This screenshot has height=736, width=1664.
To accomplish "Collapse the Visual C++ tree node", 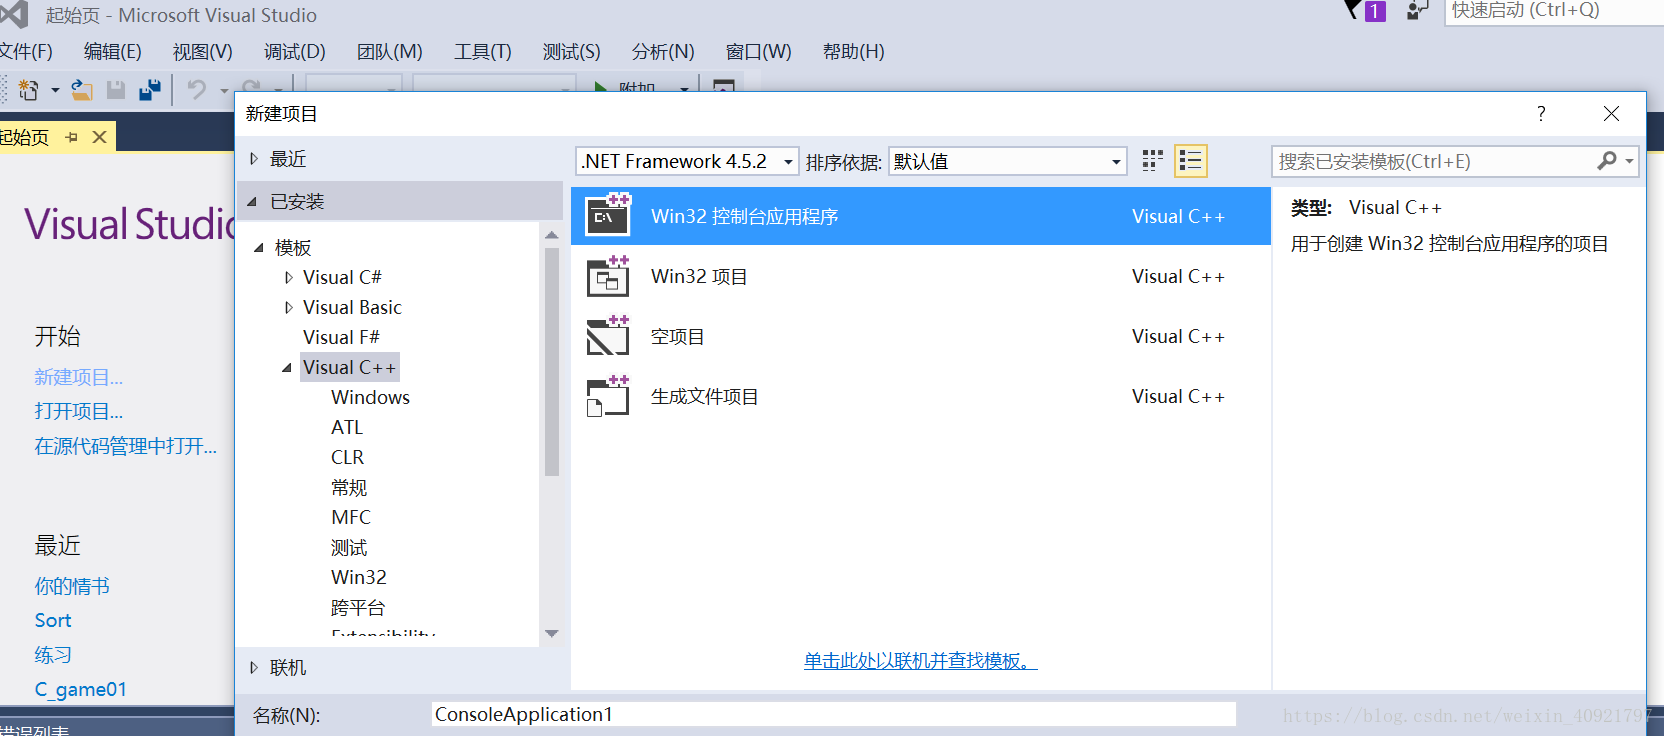I will (287, 367).
